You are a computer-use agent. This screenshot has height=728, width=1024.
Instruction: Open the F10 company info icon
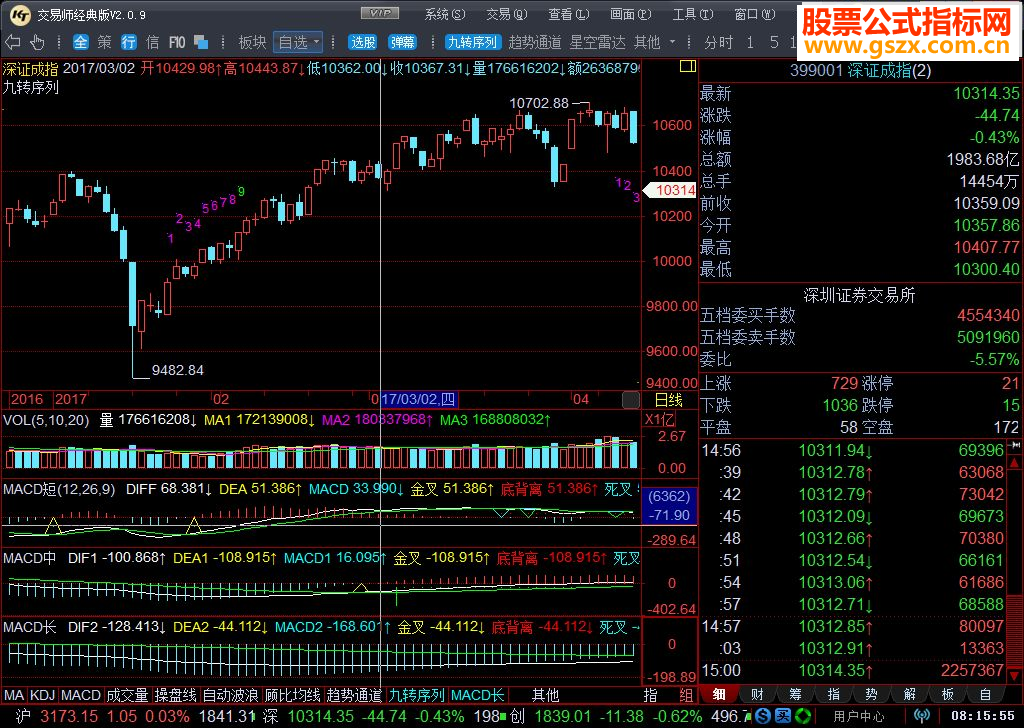point(177,42)
